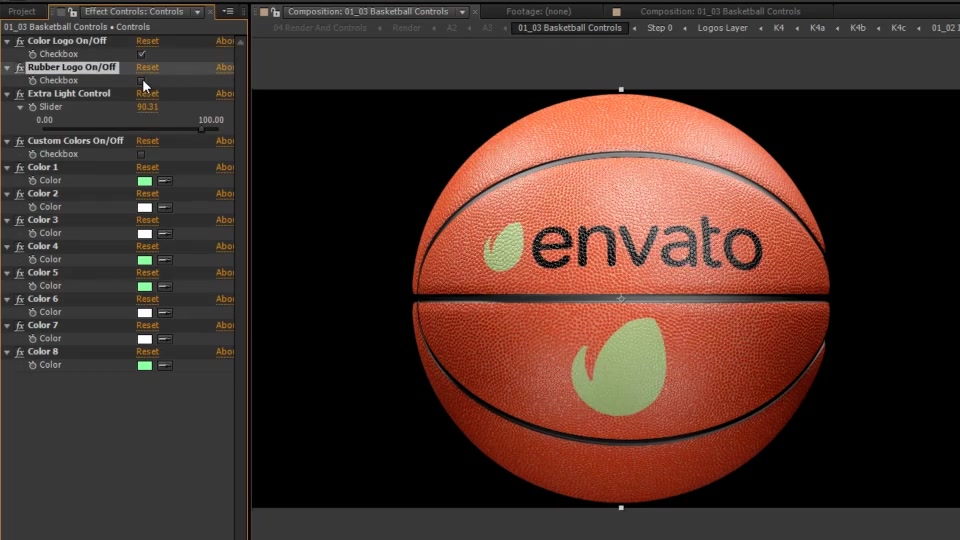Select the Footage (none) tab
This screenshot has height=540, width=960.
click(539, 12)
